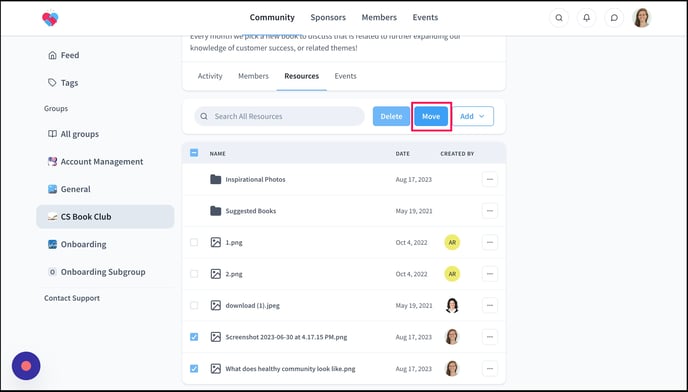Click AR avatar on 2.png row

click(452, 274)
